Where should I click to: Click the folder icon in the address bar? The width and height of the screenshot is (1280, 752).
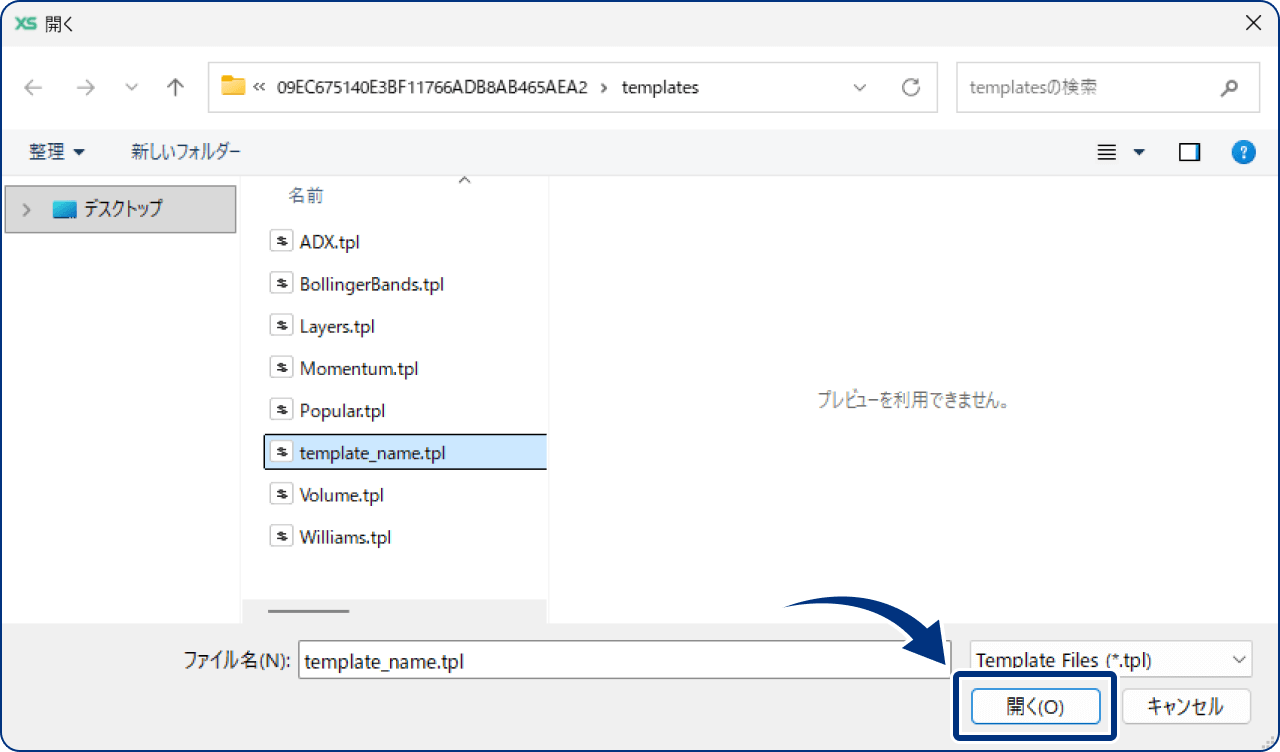[x=233, y=87]
